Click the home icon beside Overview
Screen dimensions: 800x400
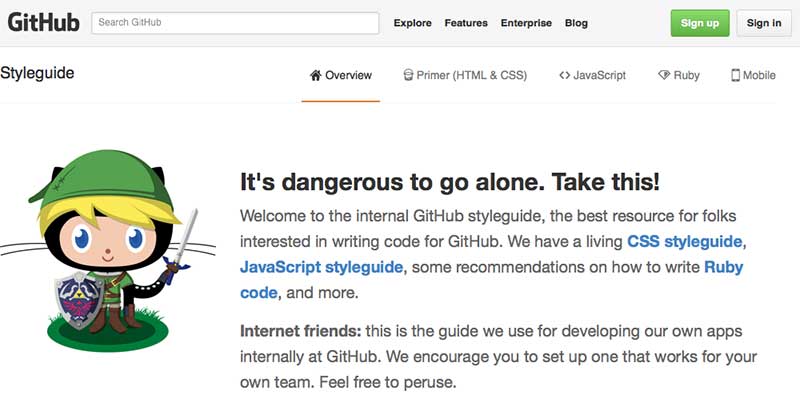pos(316,76)
